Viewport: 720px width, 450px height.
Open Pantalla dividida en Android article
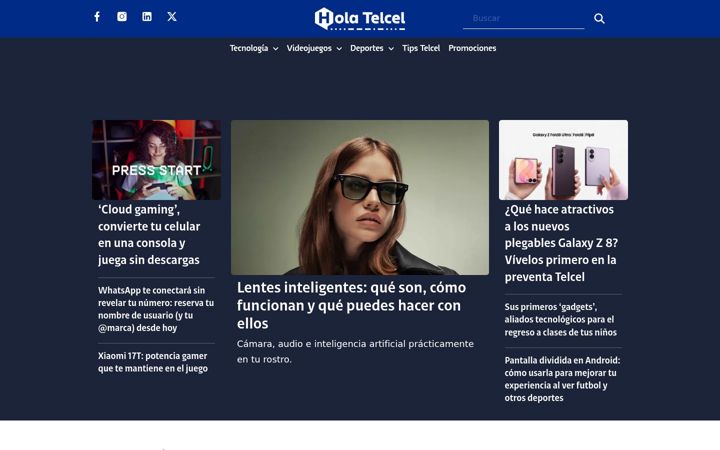[x=562, y=379]
